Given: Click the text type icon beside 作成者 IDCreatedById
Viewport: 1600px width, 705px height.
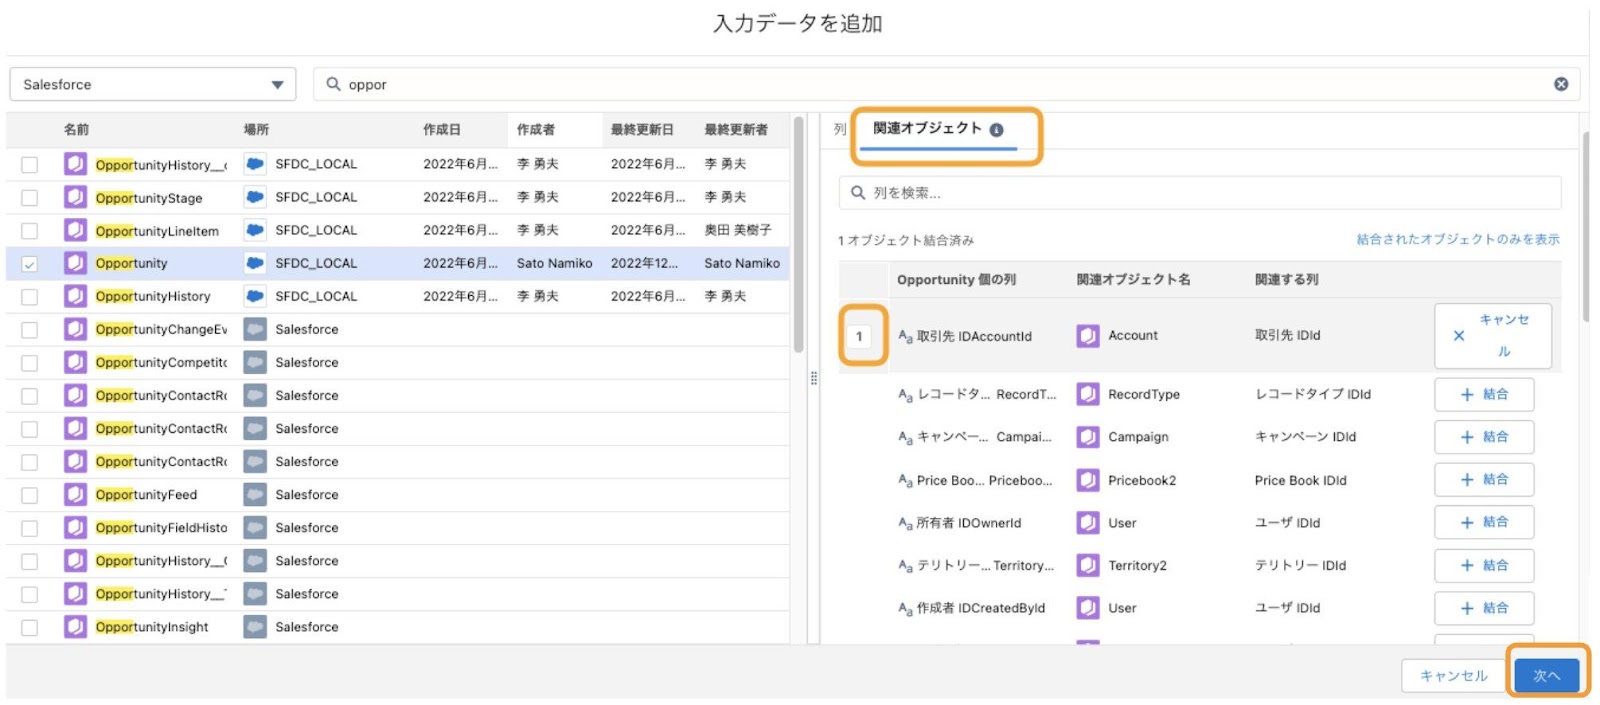Looking at the screenshot, I should tap(905, 608).
